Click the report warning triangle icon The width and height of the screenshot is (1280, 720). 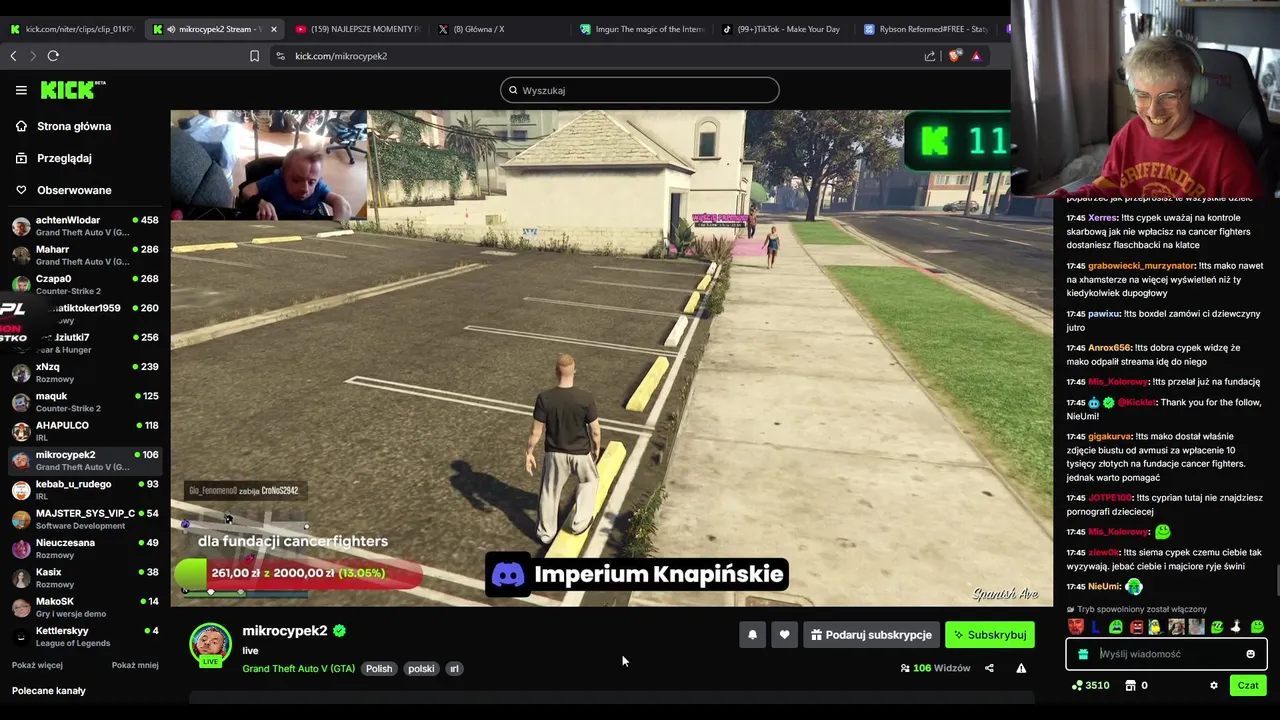point(1021,668)
